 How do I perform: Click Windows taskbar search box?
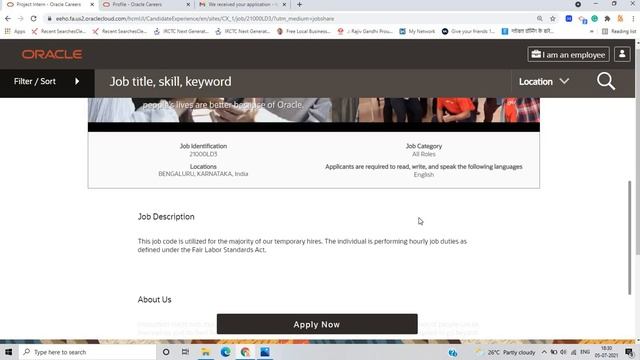coord(87,352)
